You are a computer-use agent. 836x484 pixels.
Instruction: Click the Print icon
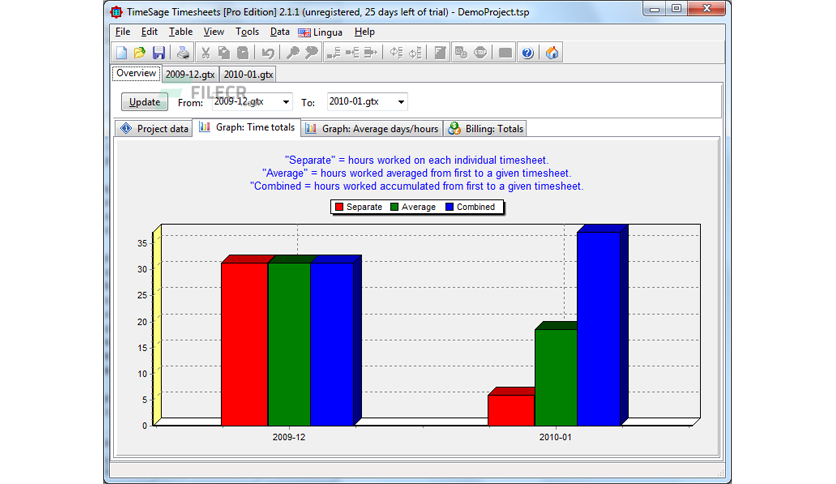coord(183,52)
